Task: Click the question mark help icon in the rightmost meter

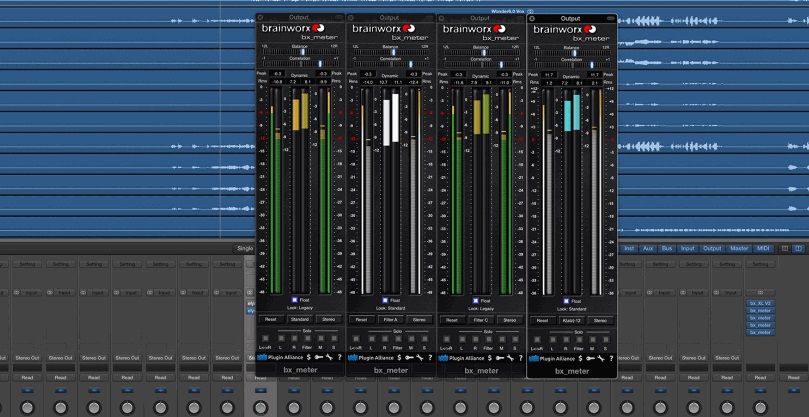Action: pos(611,356)
